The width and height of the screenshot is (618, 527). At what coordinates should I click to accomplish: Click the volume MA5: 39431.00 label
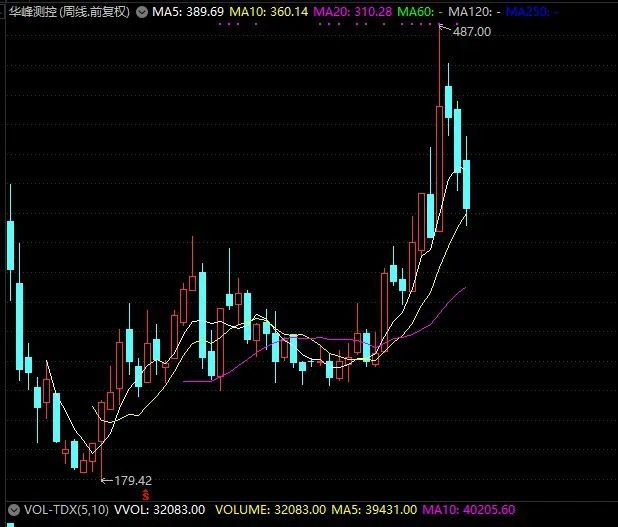(x=374, y=510)
